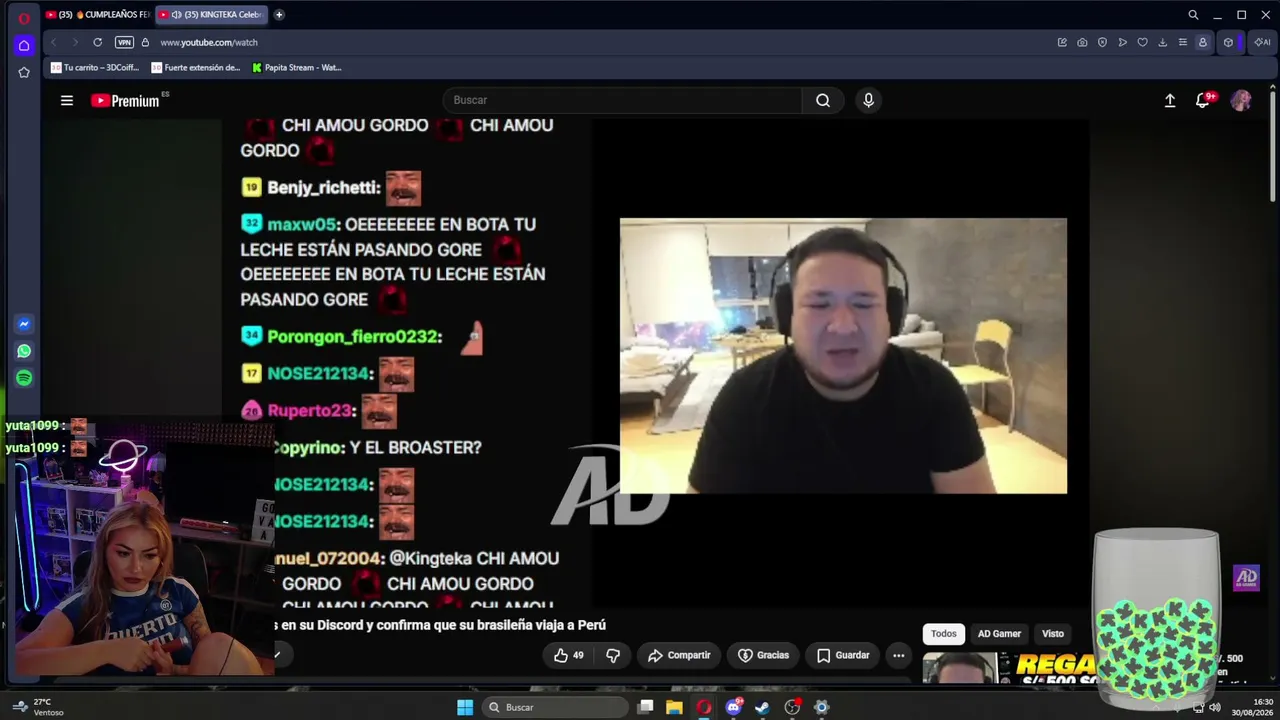Screen dimensions: 1280x720
Task: Open the Opera AI assistant button
Action: (x=1263, y=42)
